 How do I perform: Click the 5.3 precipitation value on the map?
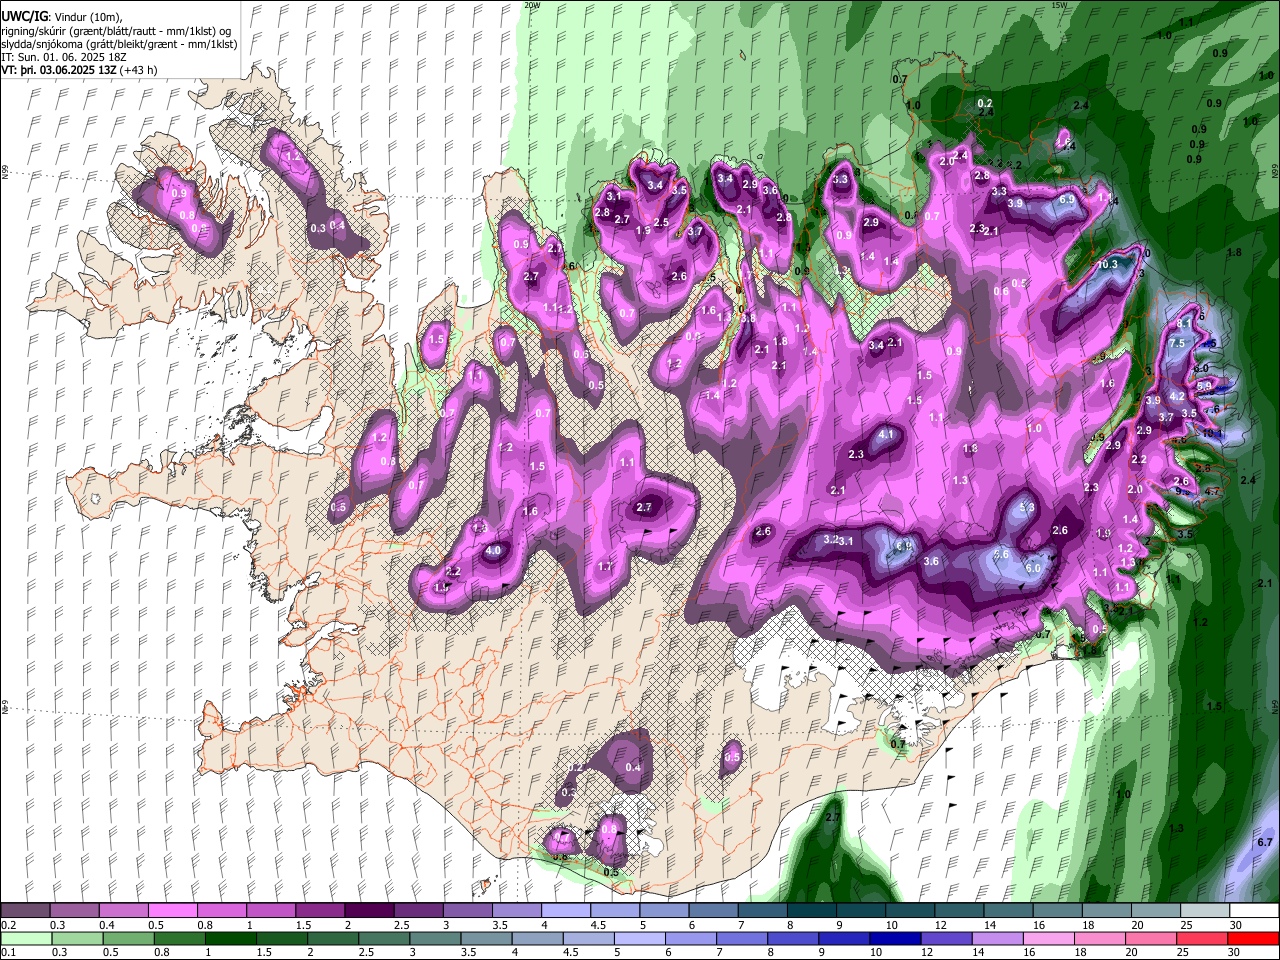1027,508
